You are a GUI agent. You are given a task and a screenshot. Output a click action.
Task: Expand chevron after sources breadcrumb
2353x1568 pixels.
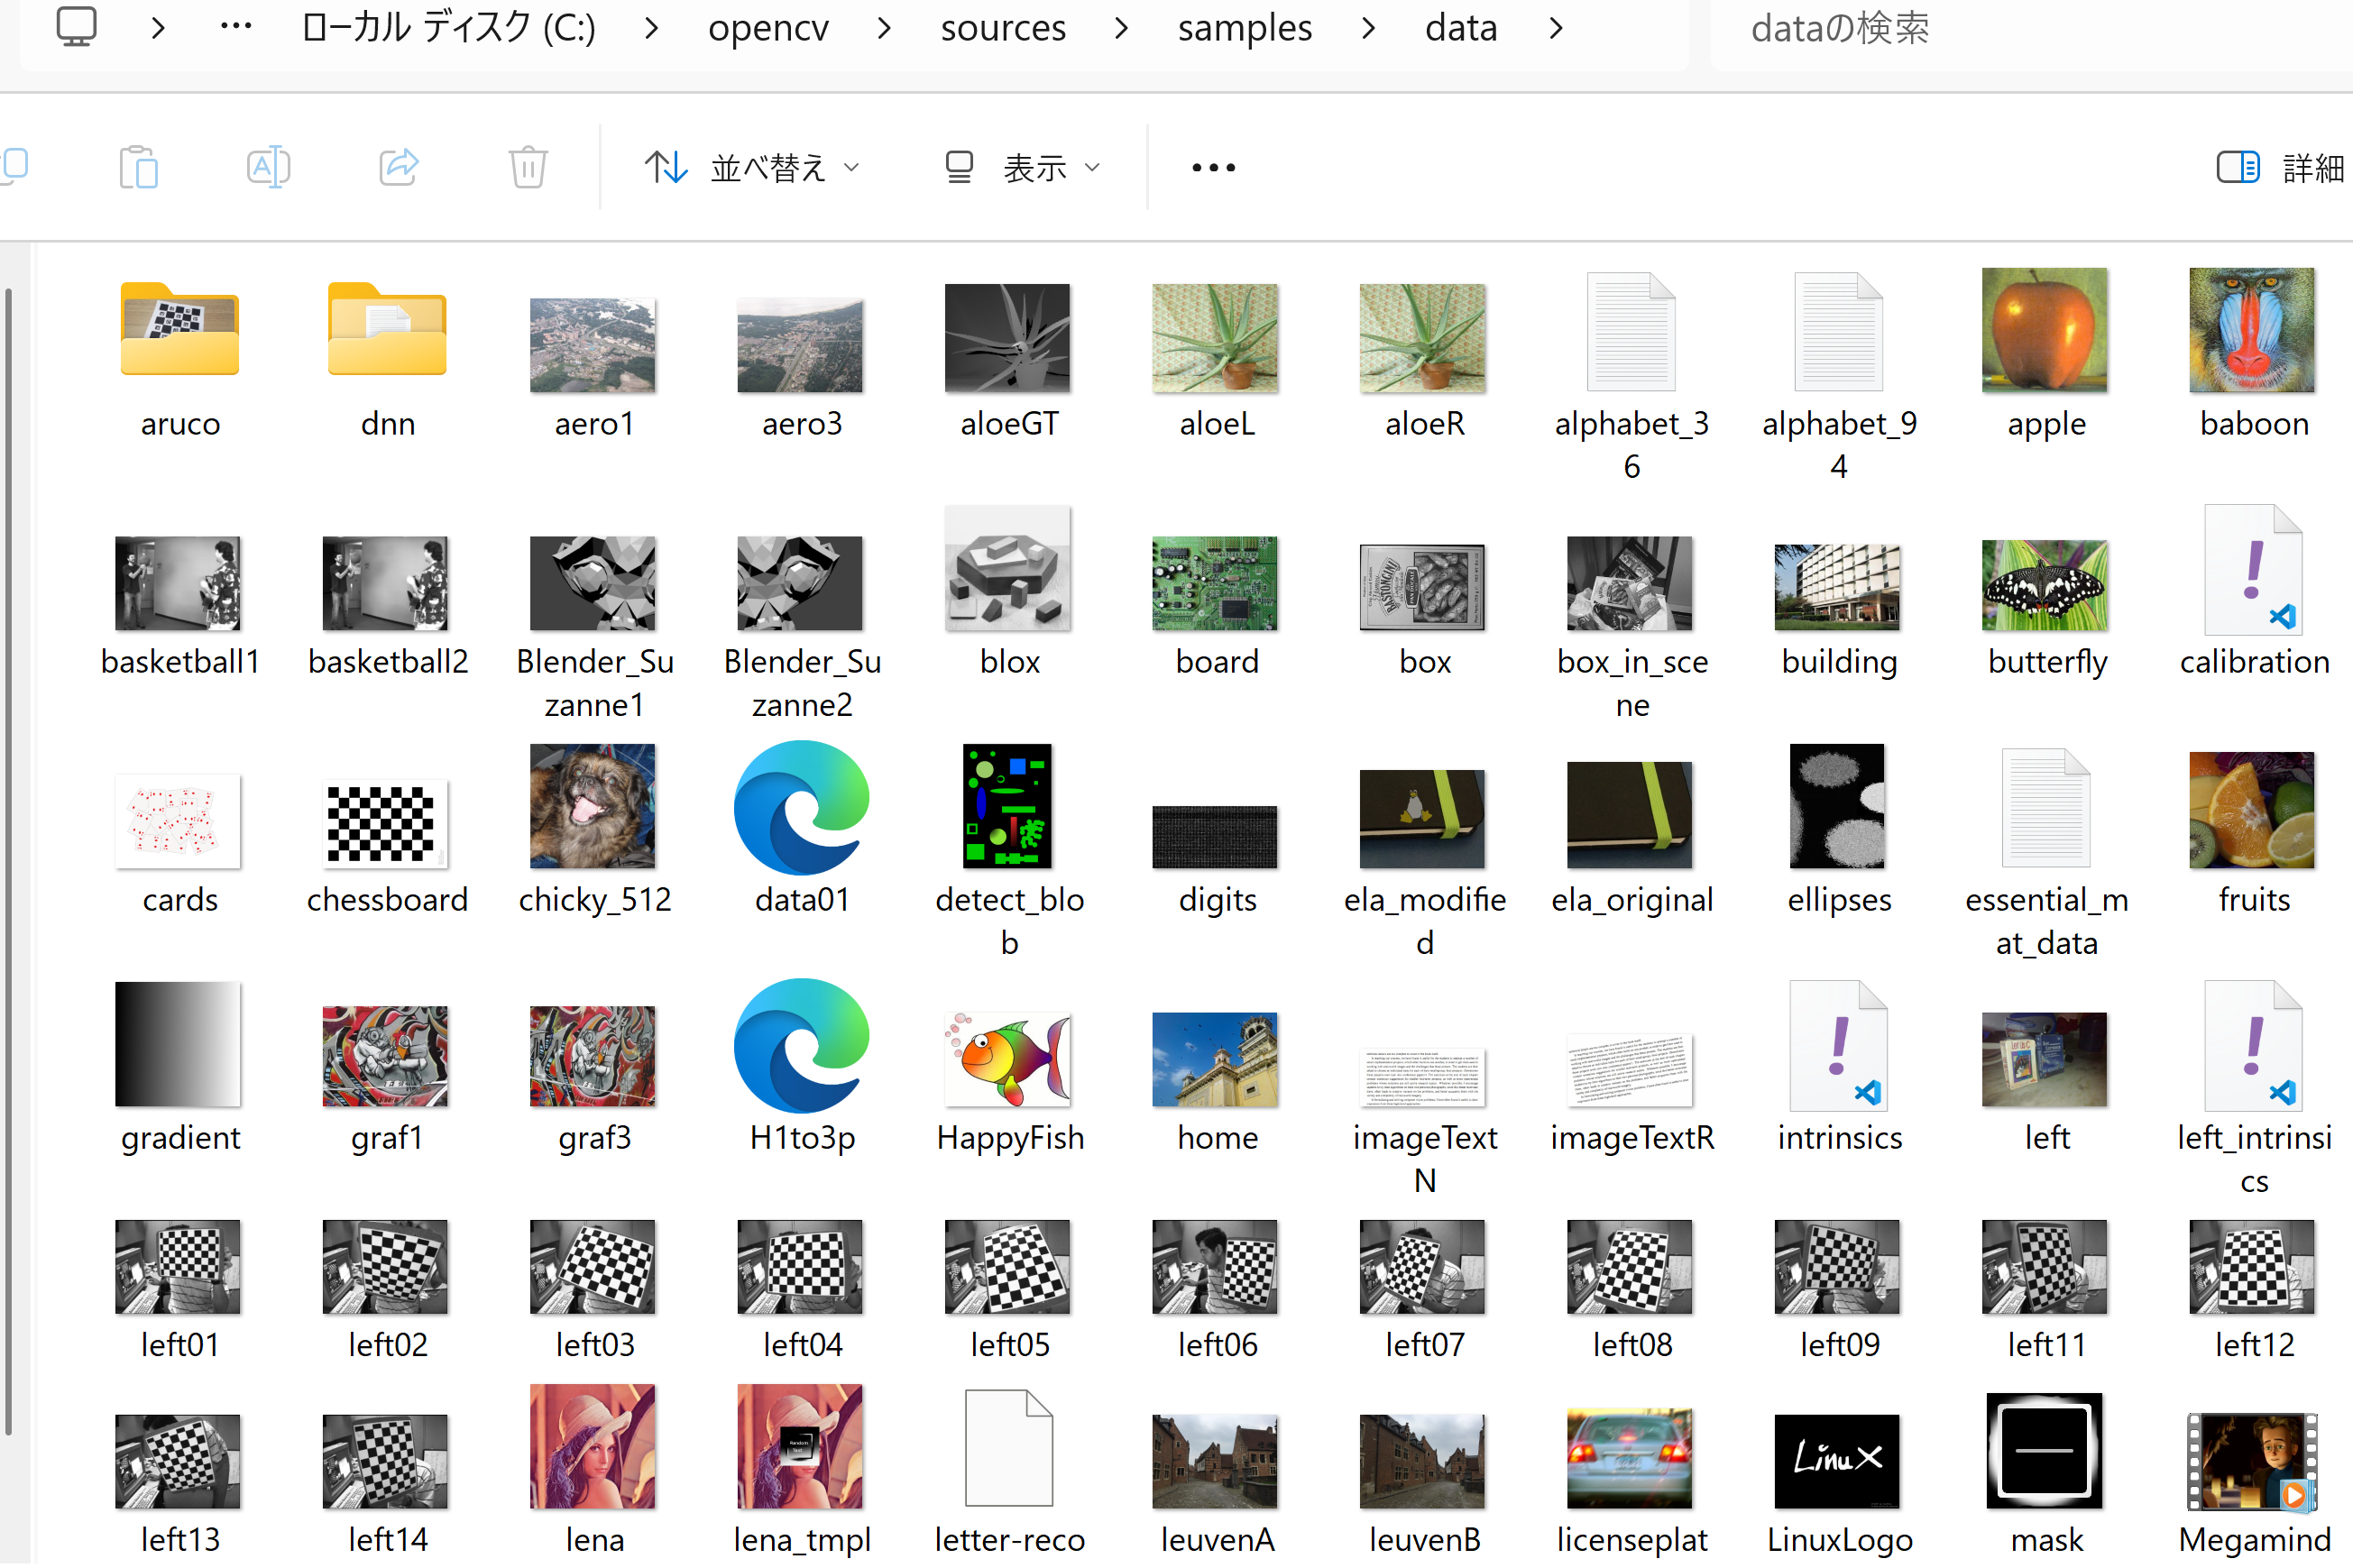pyautogui.click(x=1121, y=28)
